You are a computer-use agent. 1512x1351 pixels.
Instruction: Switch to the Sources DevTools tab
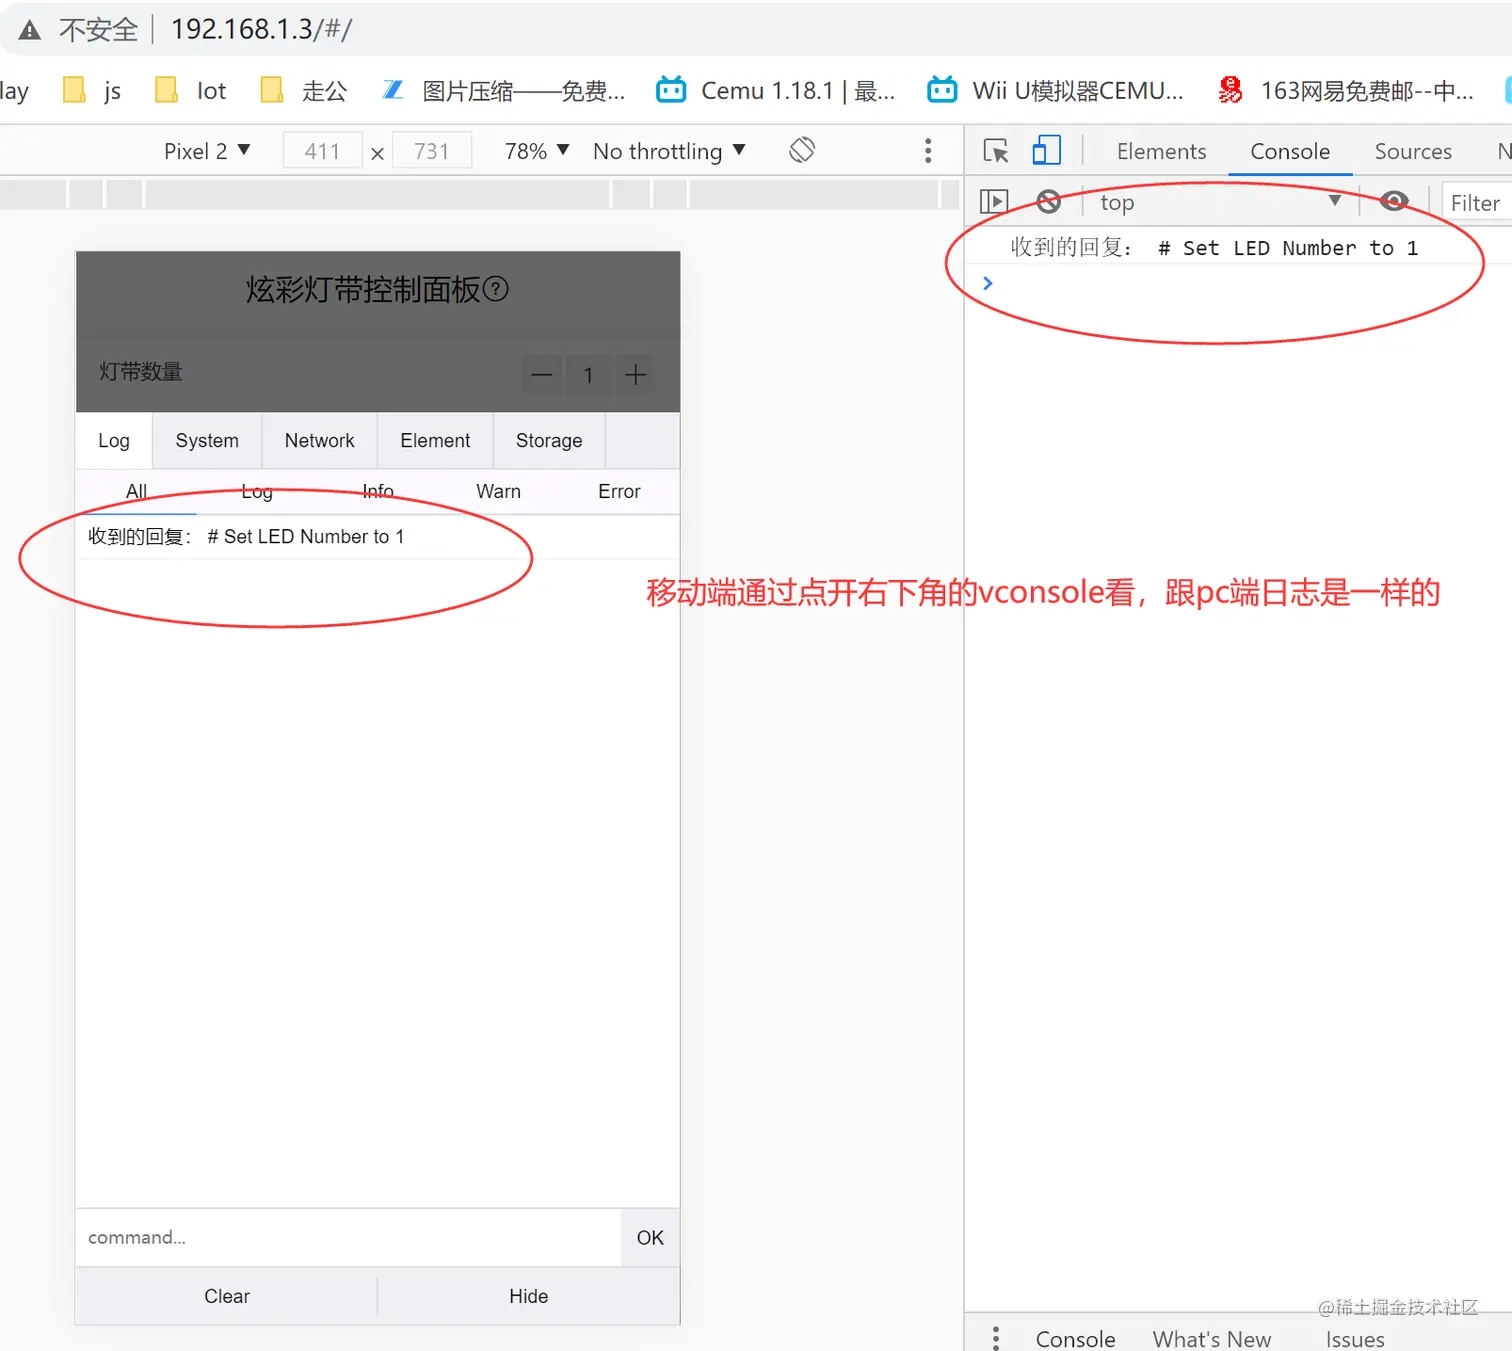1413,151
